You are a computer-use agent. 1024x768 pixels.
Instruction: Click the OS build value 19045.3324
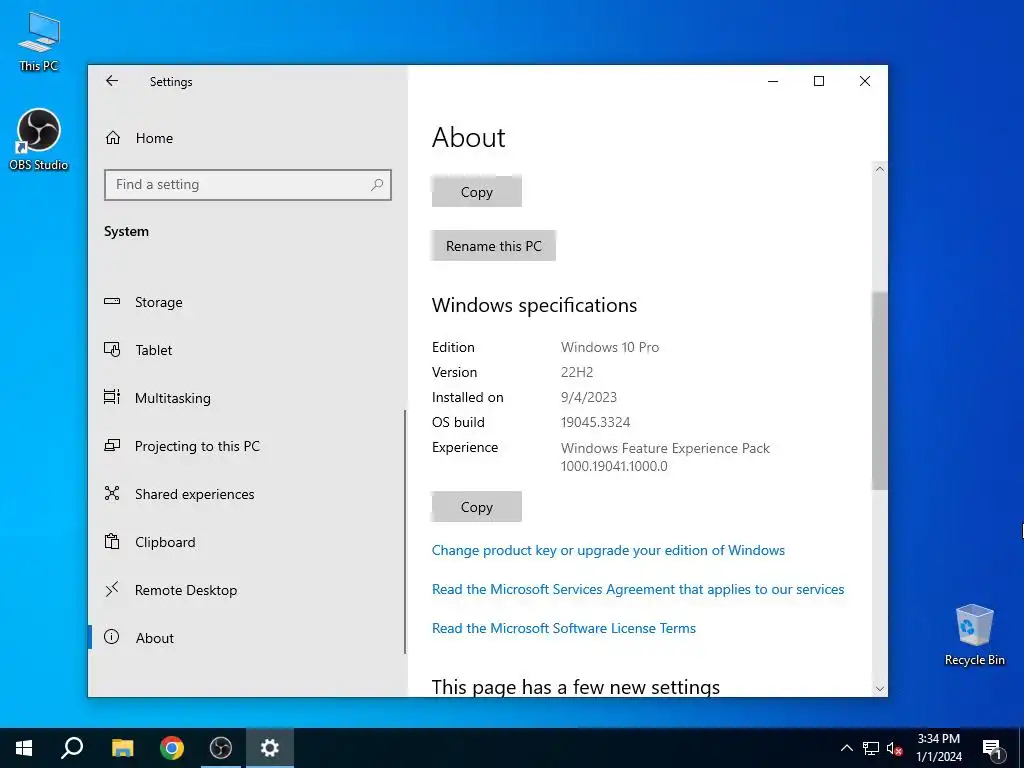click(596, 422)
